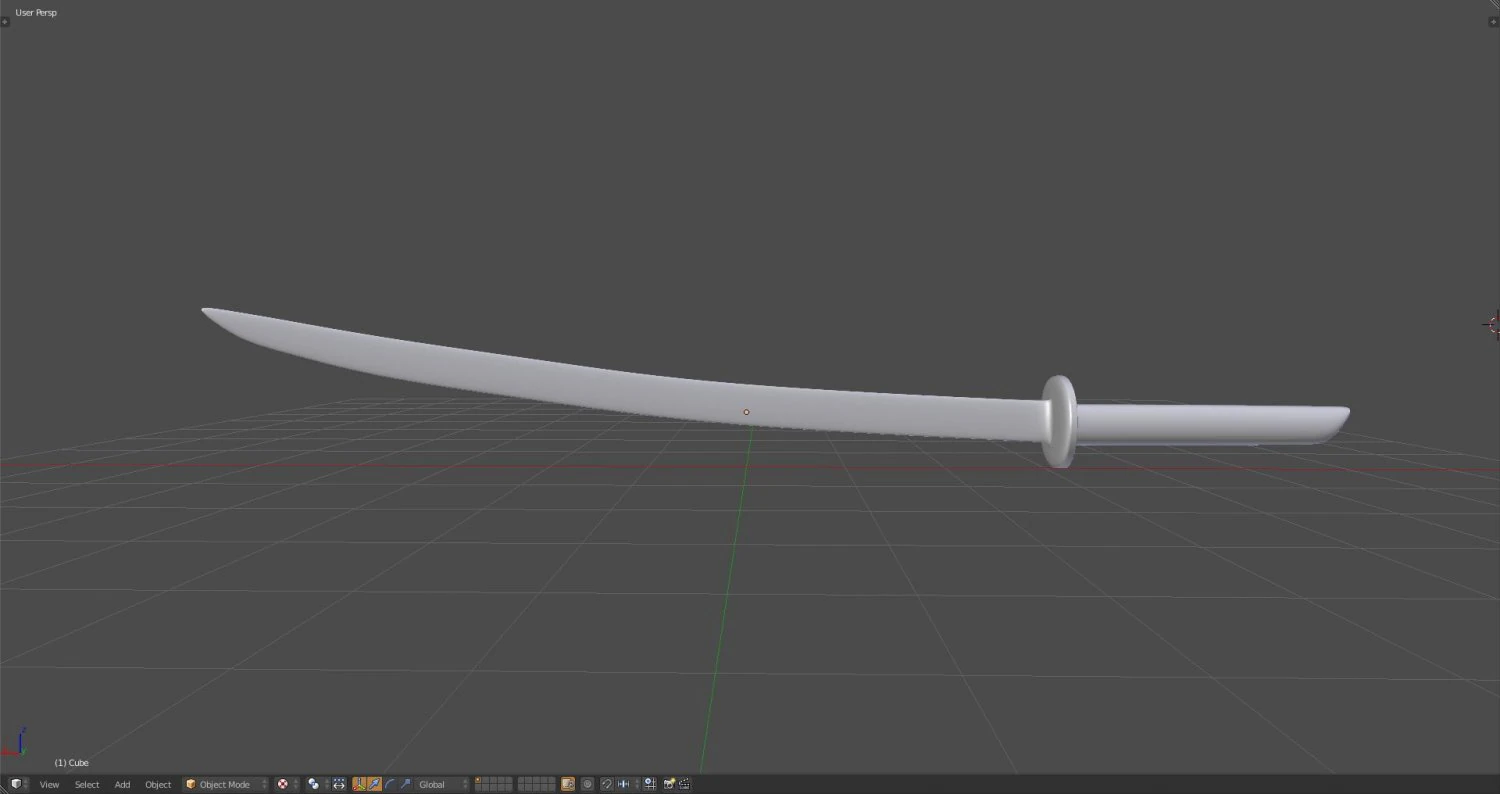Image resolution: width=1500 pixels, height=794 pixels.
Task: Toggle snap magnet icon
Action: click(606, 785)
